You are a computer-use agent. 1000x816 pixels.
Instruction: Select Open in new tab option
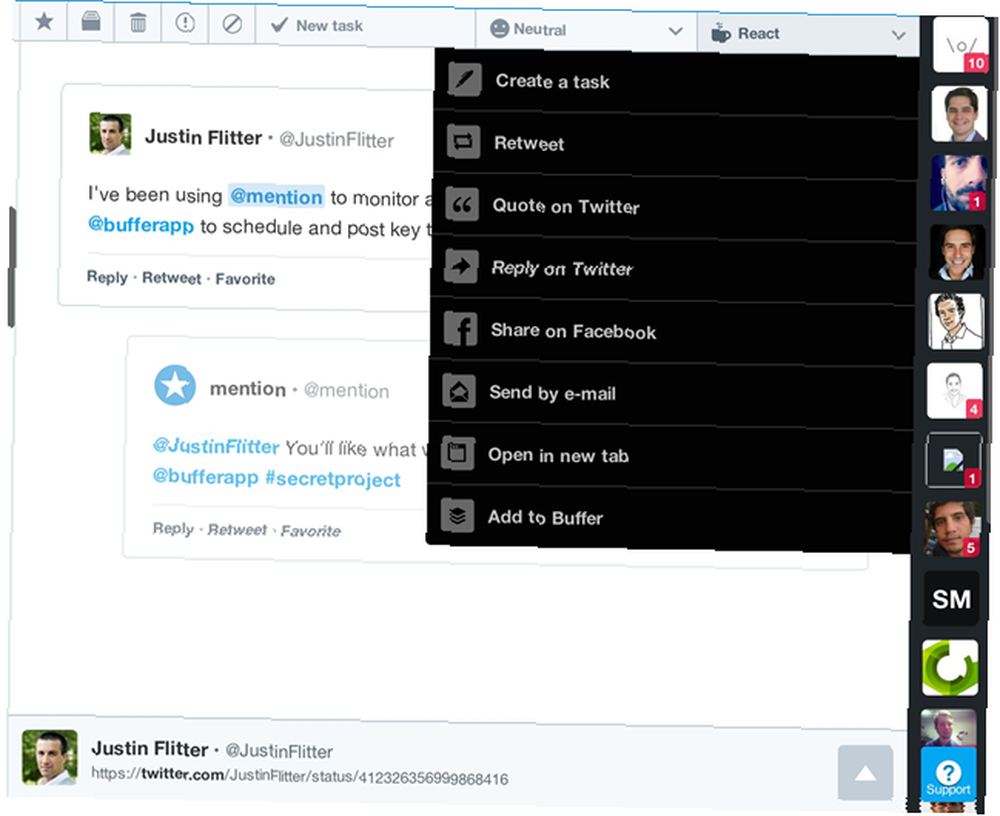click(x=668, y=455)
